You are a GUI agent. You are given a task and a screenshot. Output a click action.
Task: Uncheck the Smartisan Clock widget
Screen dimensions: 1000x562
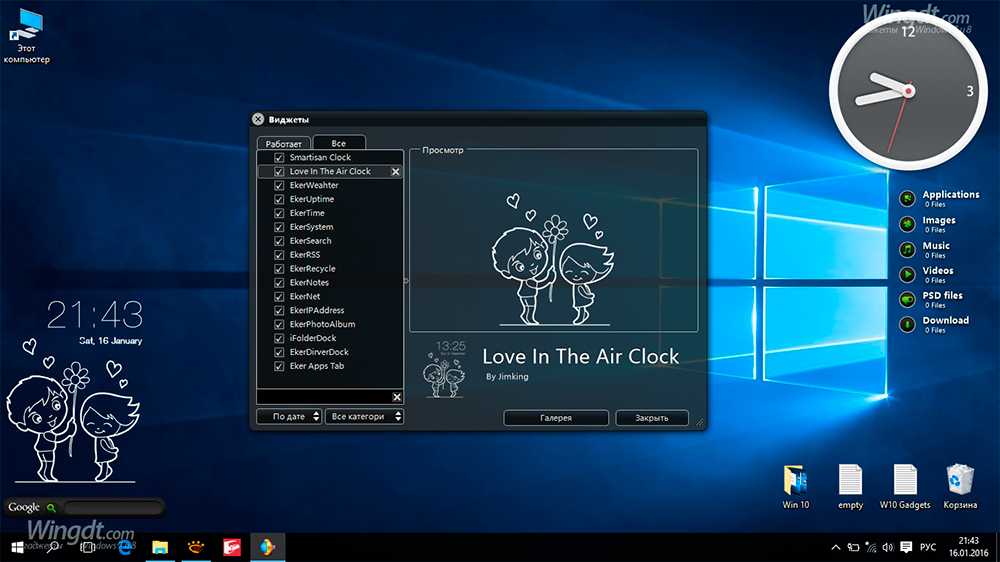279,158
